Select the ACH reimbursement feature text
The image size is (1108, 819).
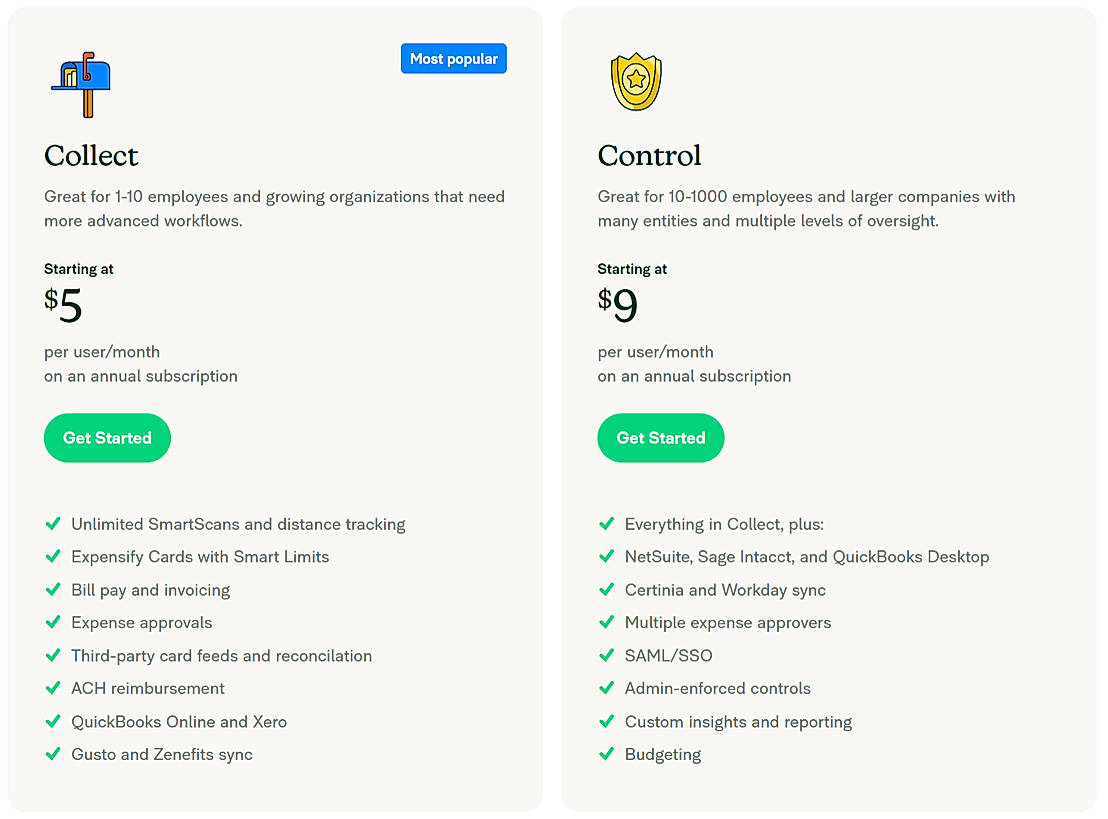coord(148,688)
